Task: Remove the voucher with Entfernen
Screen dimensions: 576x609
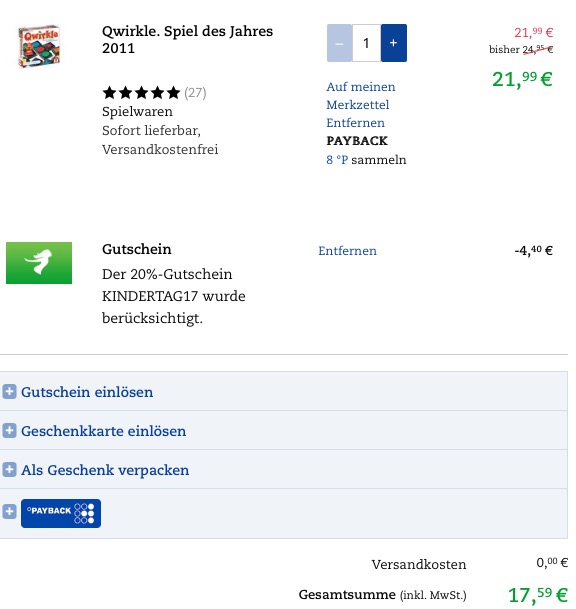Action: 347,251
